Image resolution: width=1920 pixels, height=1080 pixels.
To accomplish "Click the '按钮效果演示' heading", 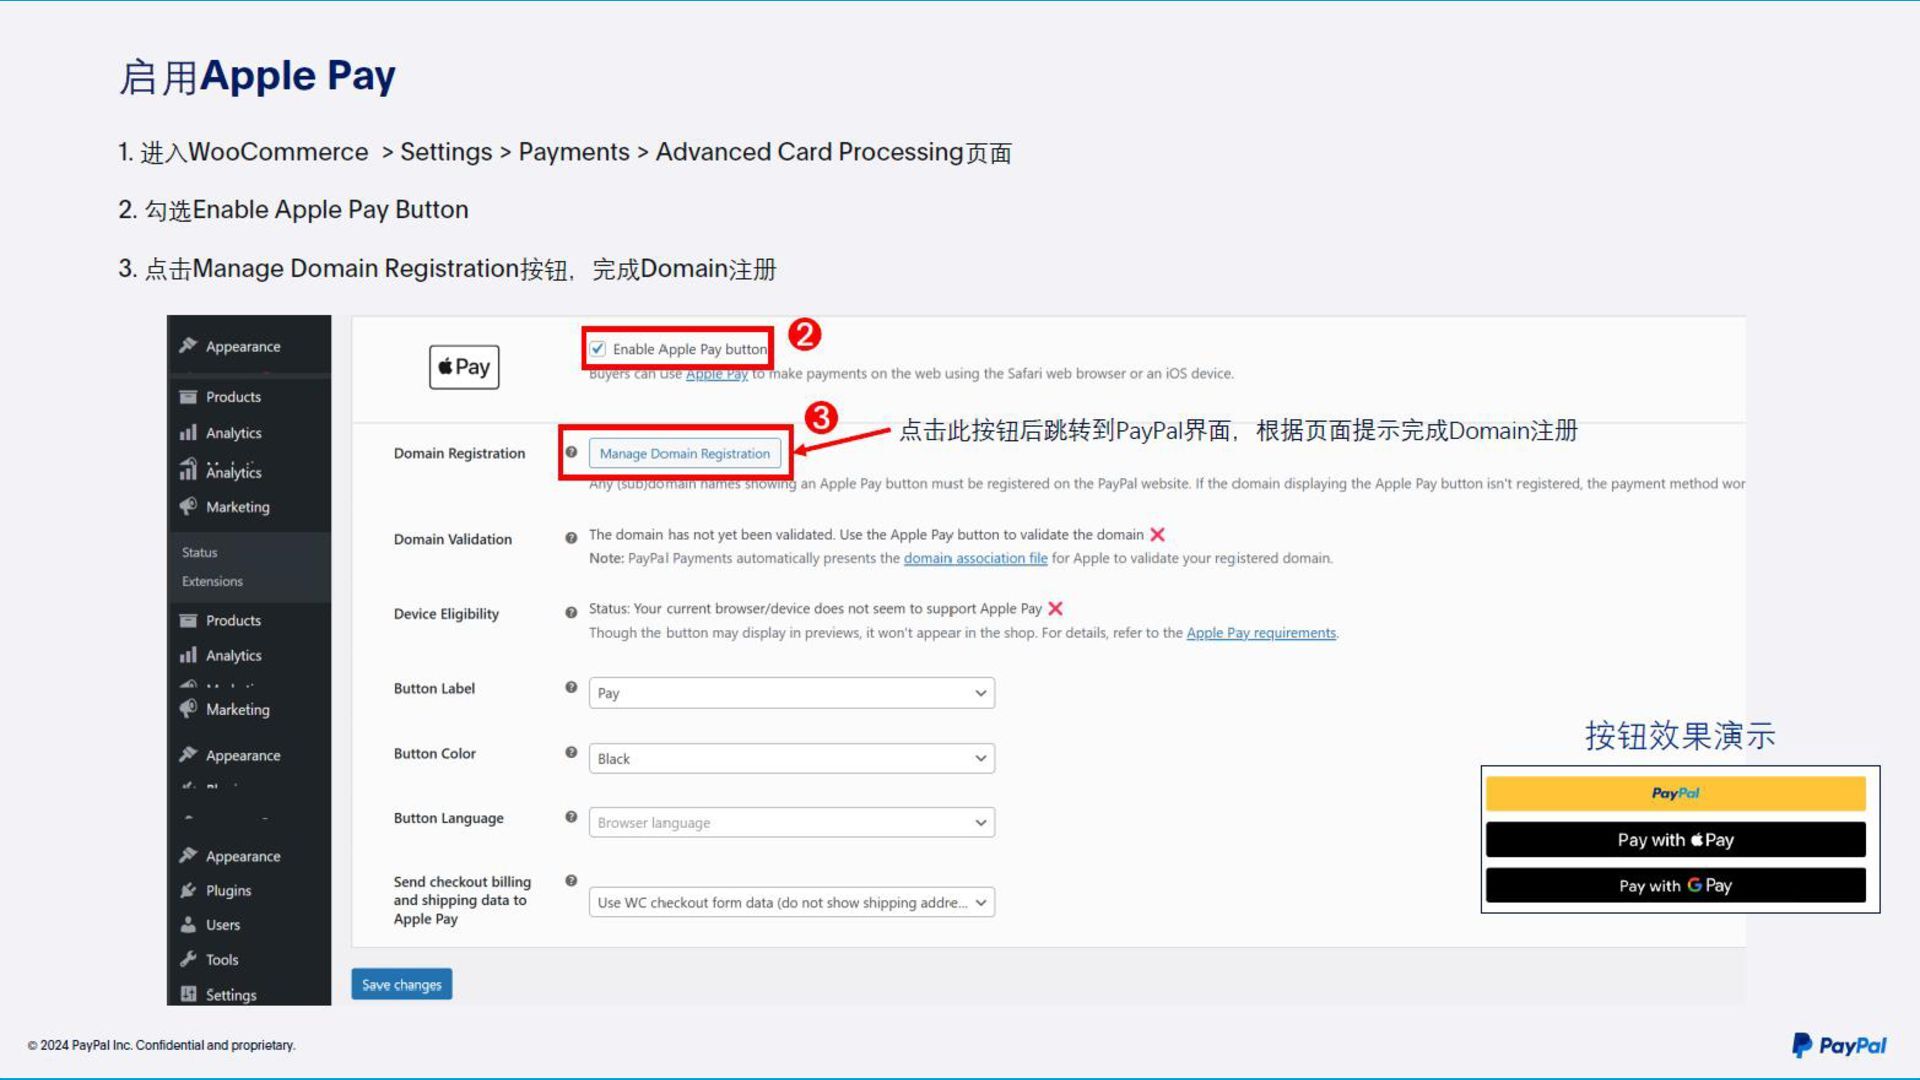I will [x=1680, y=736].
